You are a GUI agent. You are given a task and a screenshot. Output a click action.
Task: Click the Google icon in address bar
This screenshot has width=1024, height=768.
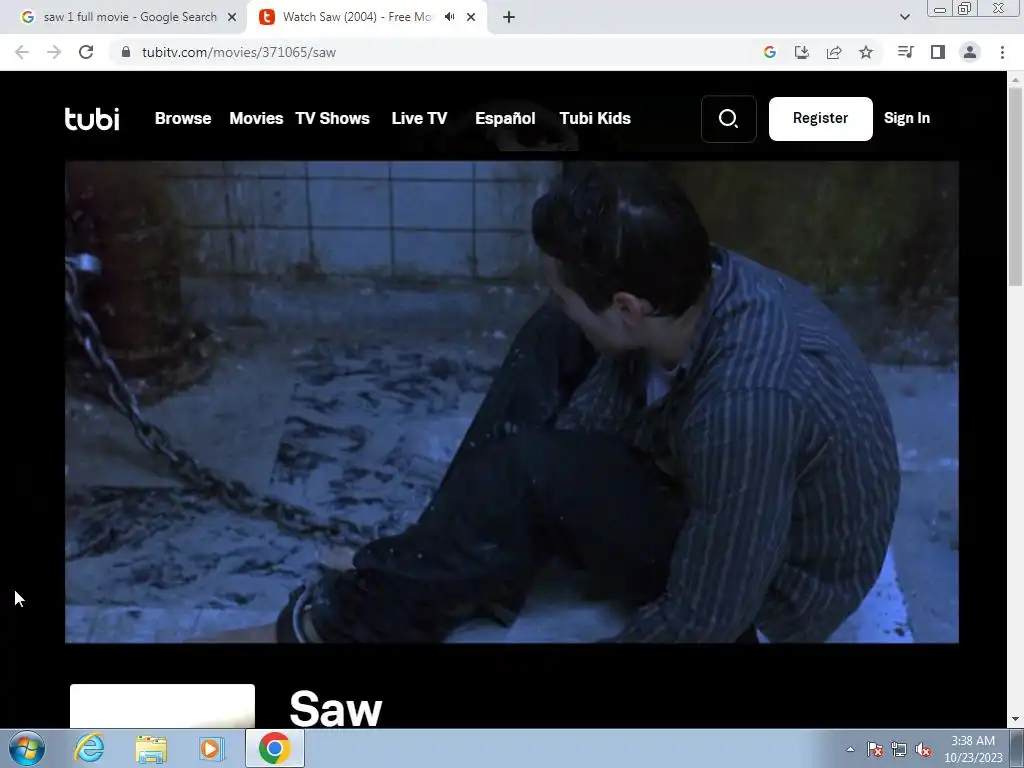pos(770,52)
